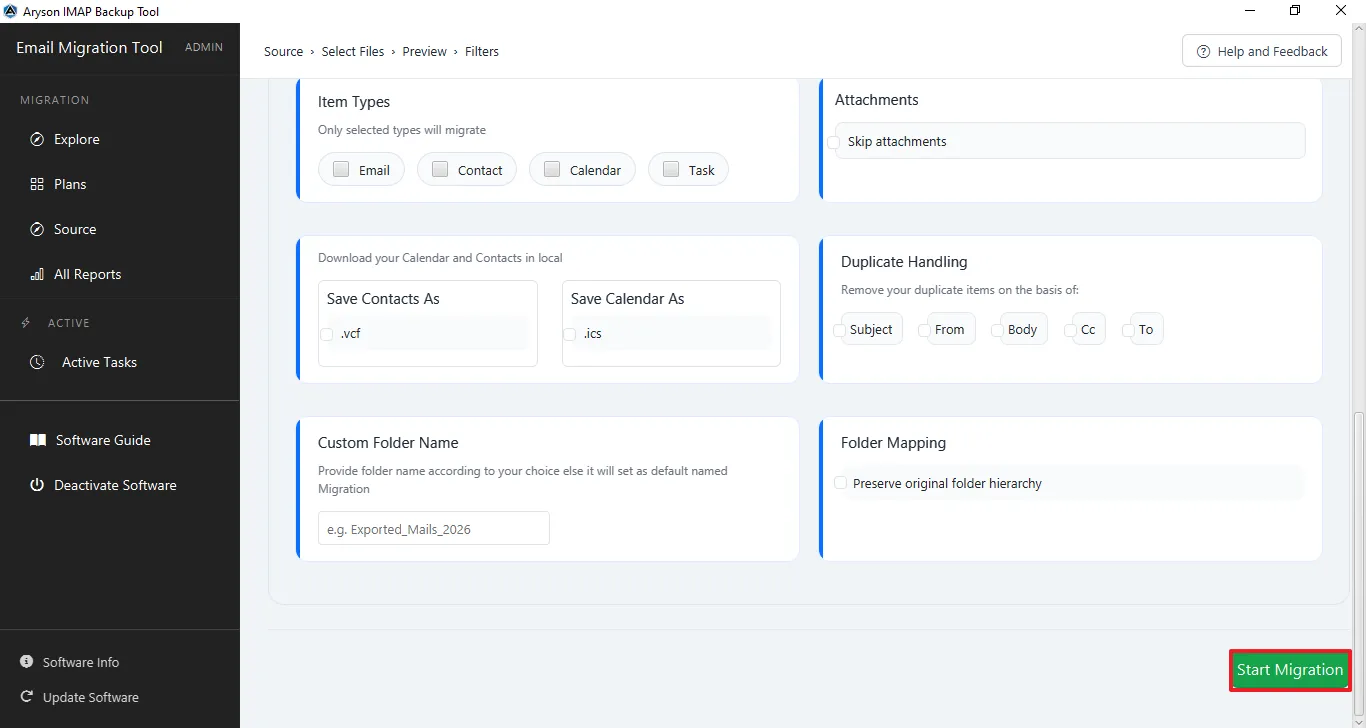
Task: Enable the Contact item type checkbox
Action: point(440,169)
